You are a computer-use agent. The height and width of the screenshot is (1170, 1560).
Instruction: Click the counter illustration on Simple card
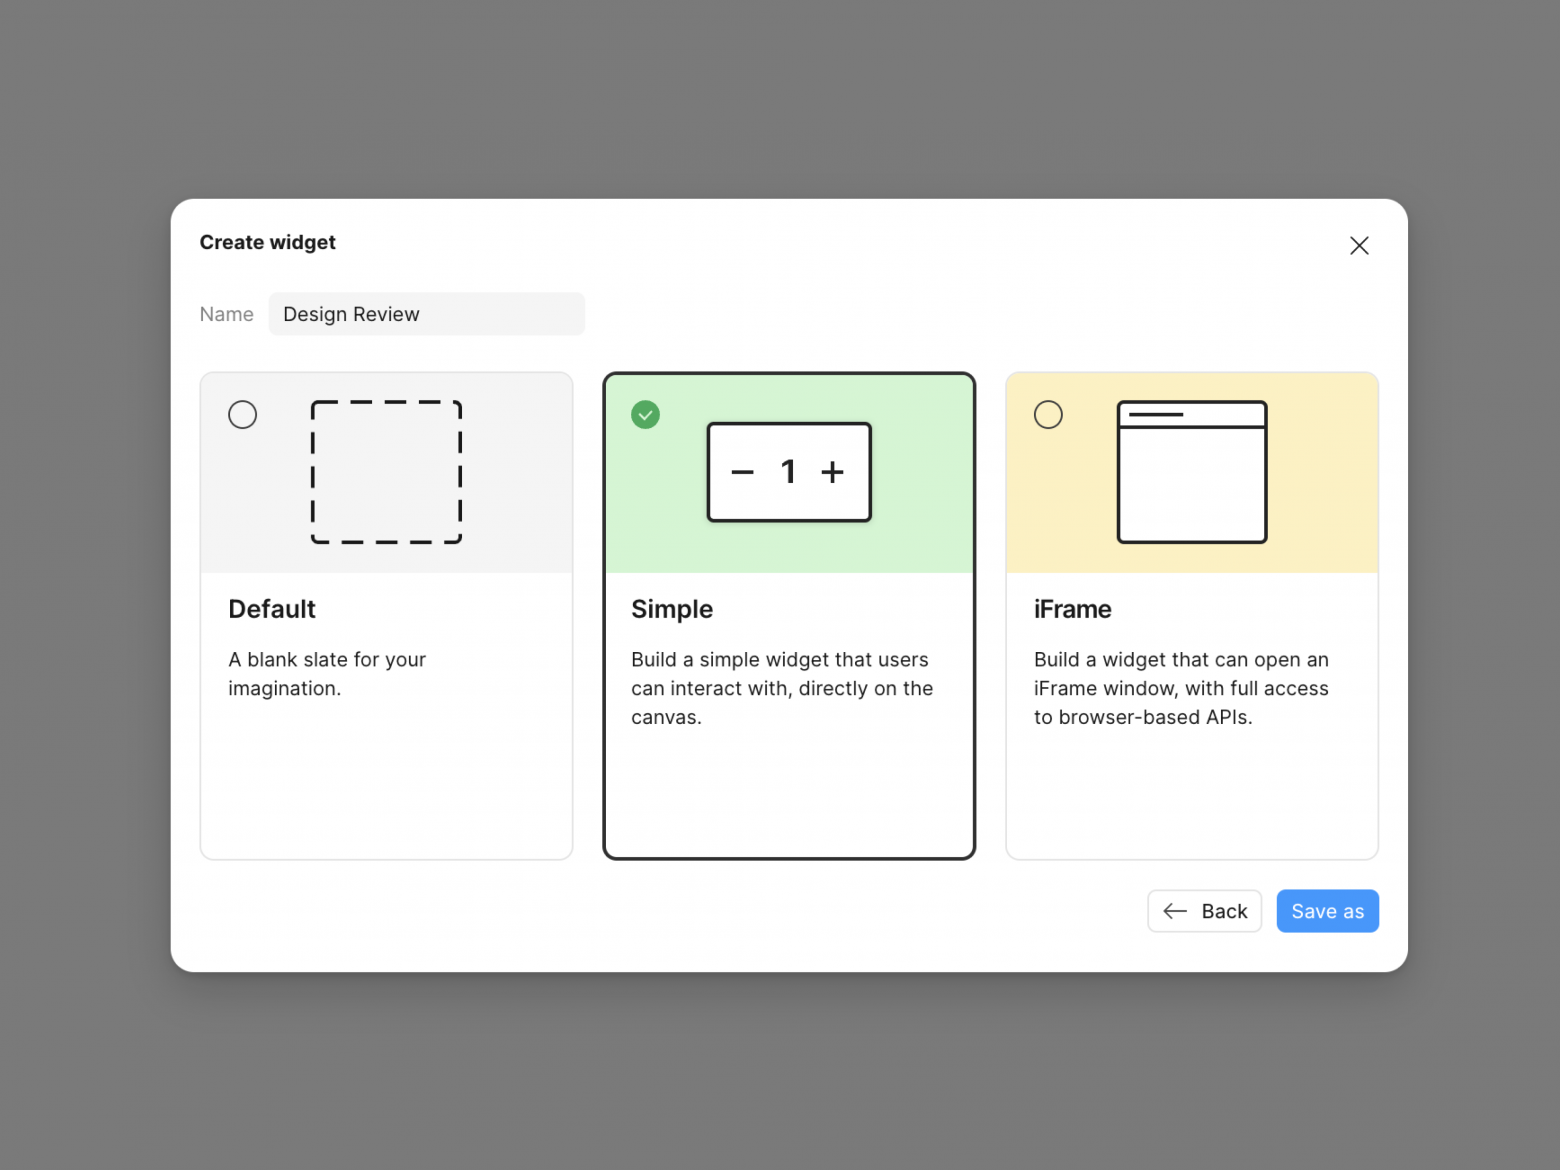click(x=789, y=472)
